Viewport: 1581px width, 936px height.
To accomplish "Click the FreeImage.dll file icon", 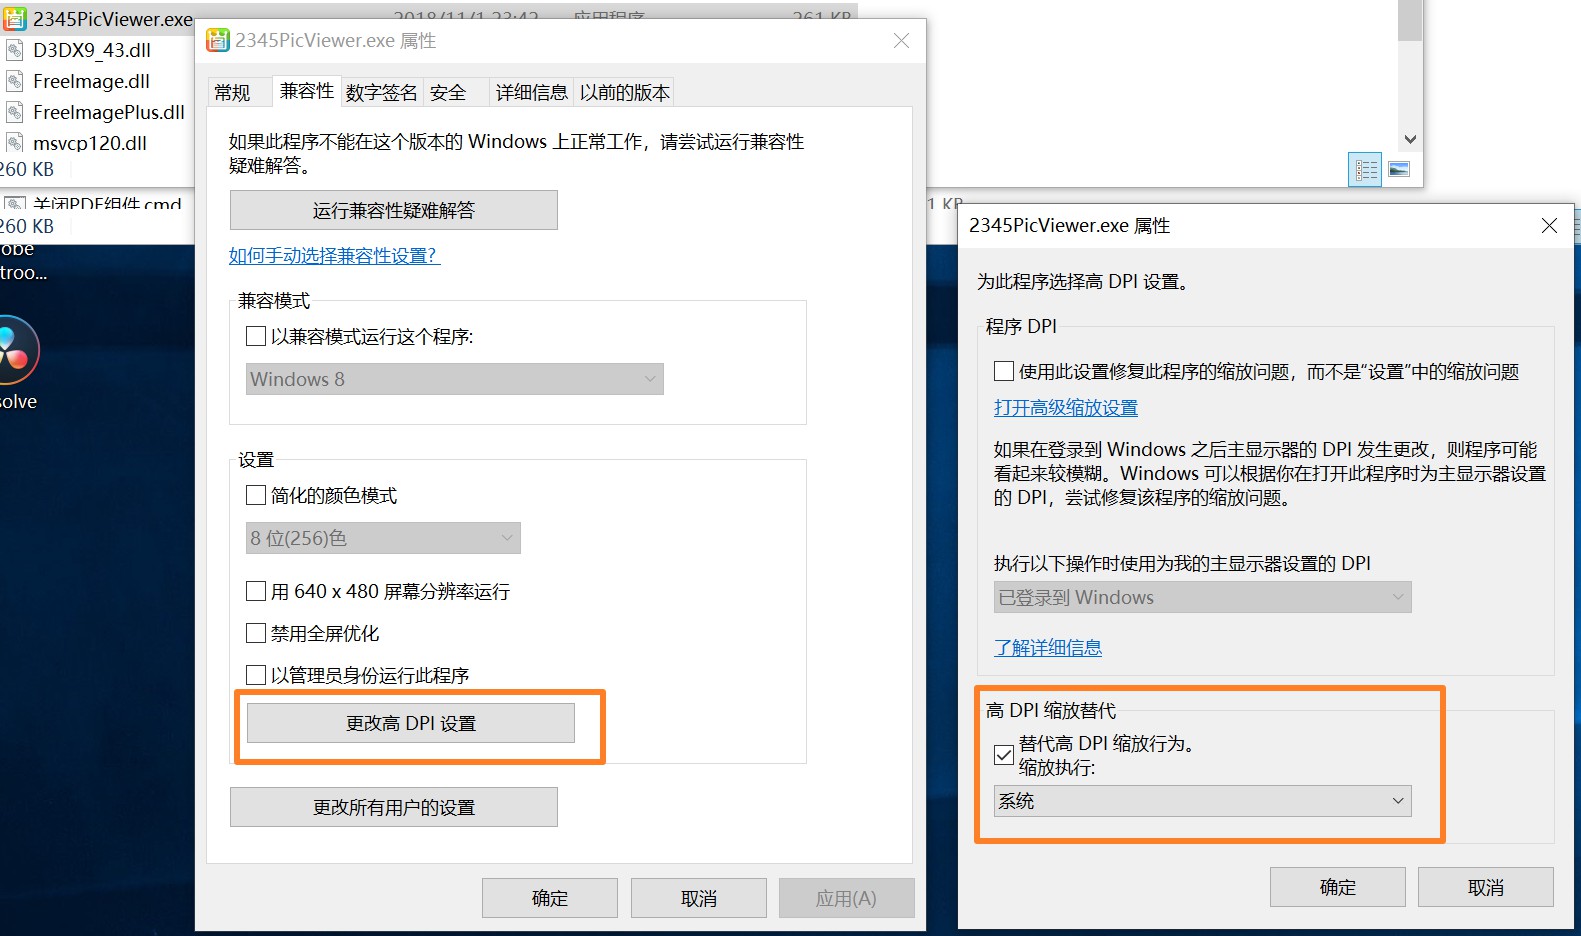I will point(15,81).
